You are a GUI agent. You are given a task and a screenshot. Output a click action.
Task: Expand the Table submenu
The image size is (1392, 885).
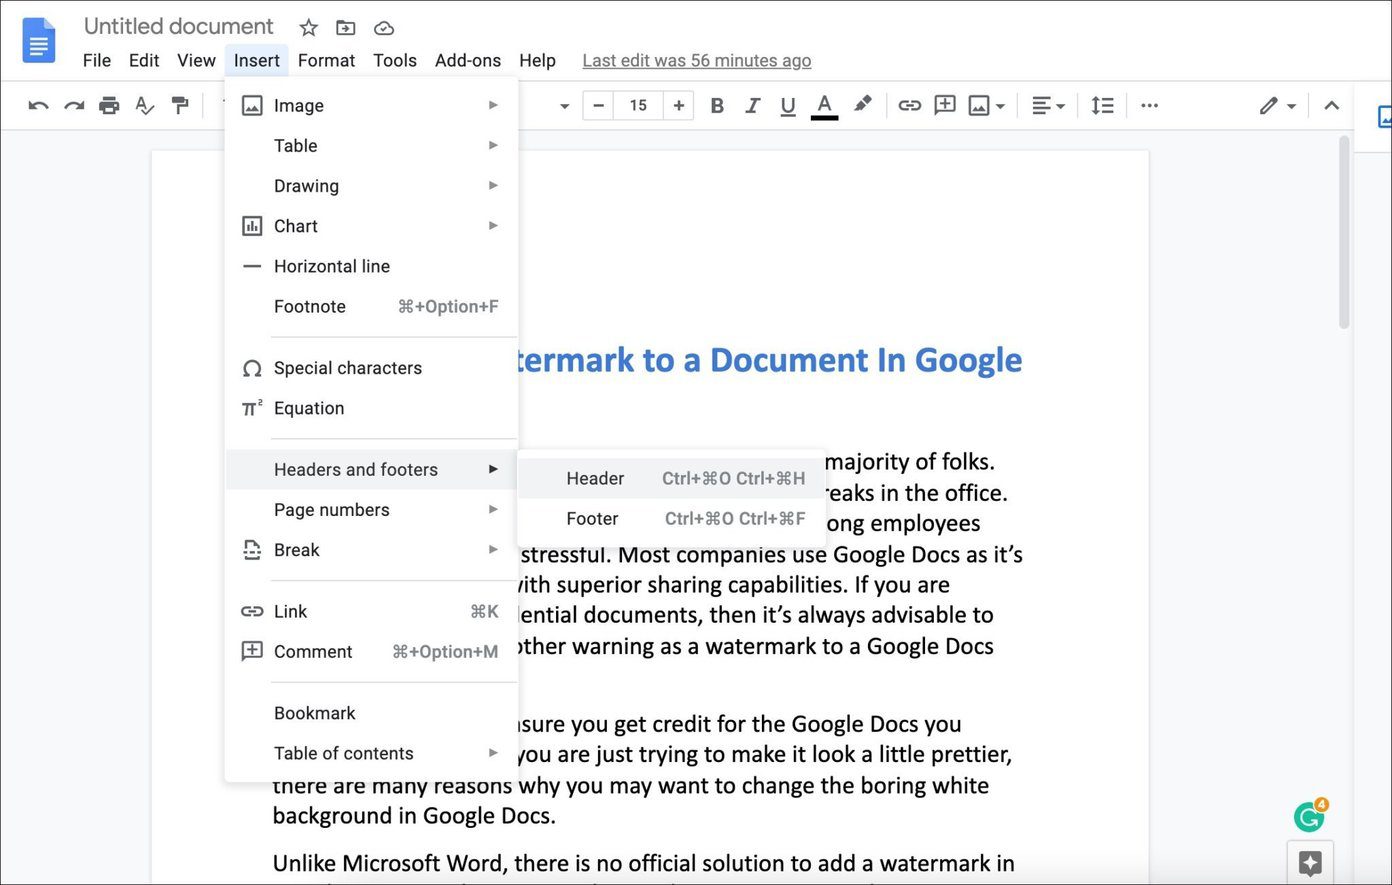371,145
